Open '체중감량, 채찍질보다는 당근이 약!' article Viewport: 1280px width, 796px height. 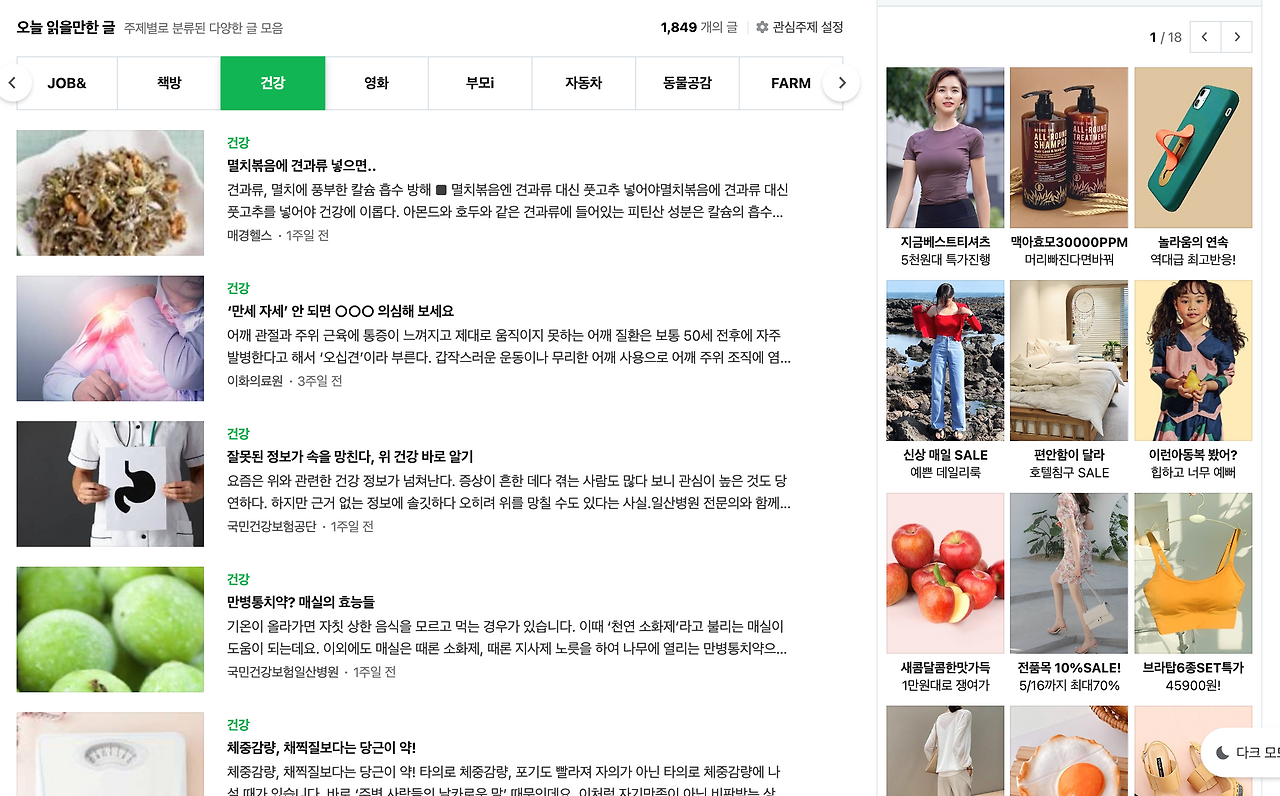click(x=321, y=748)
